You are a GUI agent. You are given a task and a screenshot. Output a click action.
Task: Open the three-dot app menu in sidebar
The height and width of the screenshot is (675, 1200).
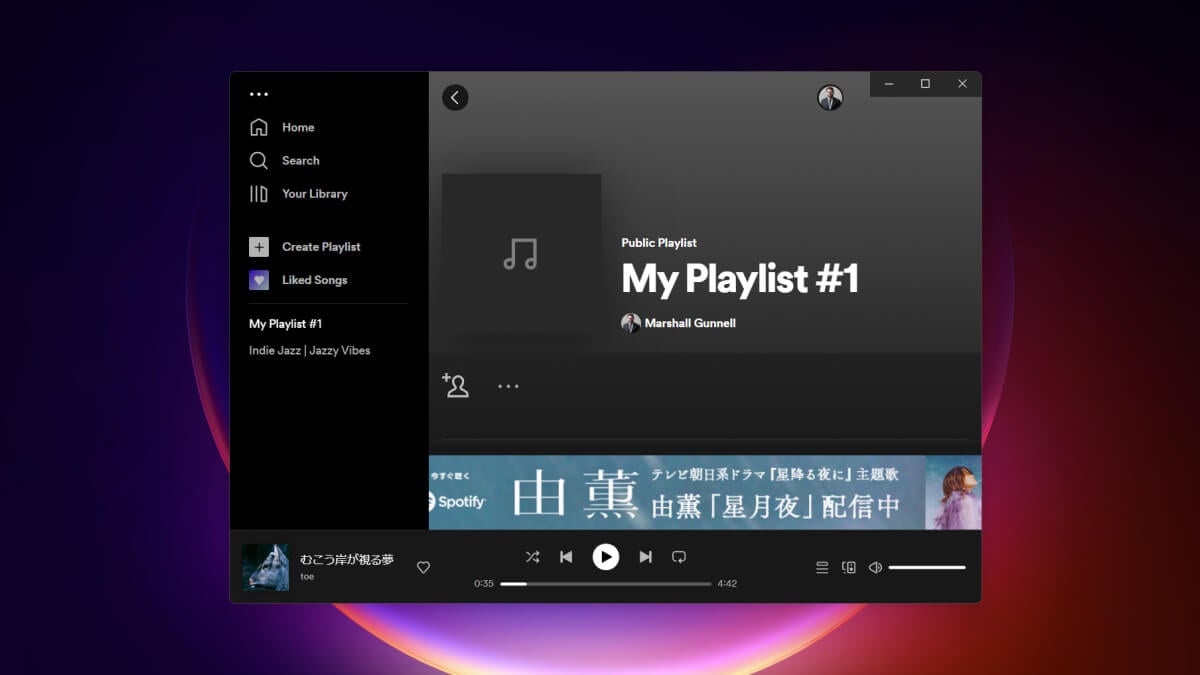coord(259,95)
